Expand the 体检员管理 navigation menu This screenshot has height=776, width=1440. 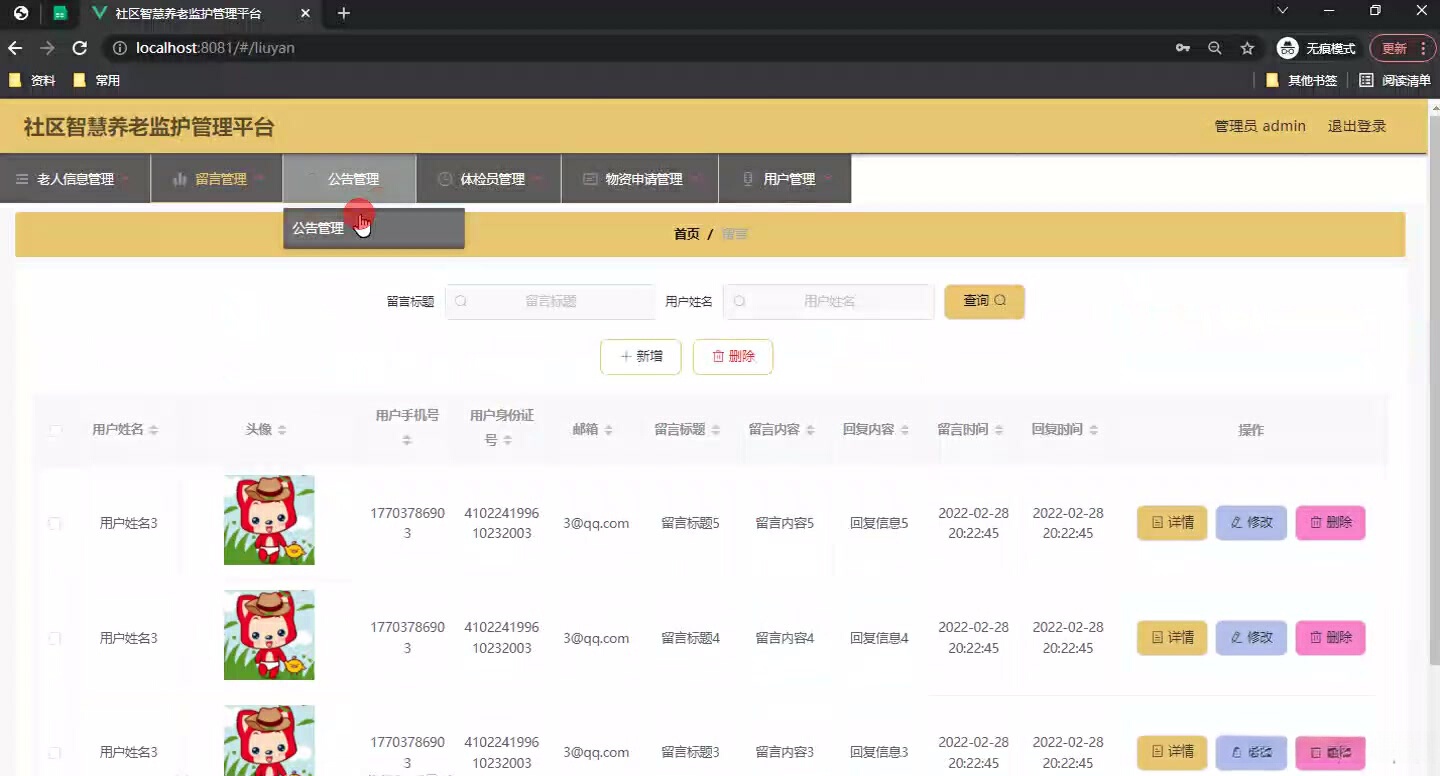489,179
